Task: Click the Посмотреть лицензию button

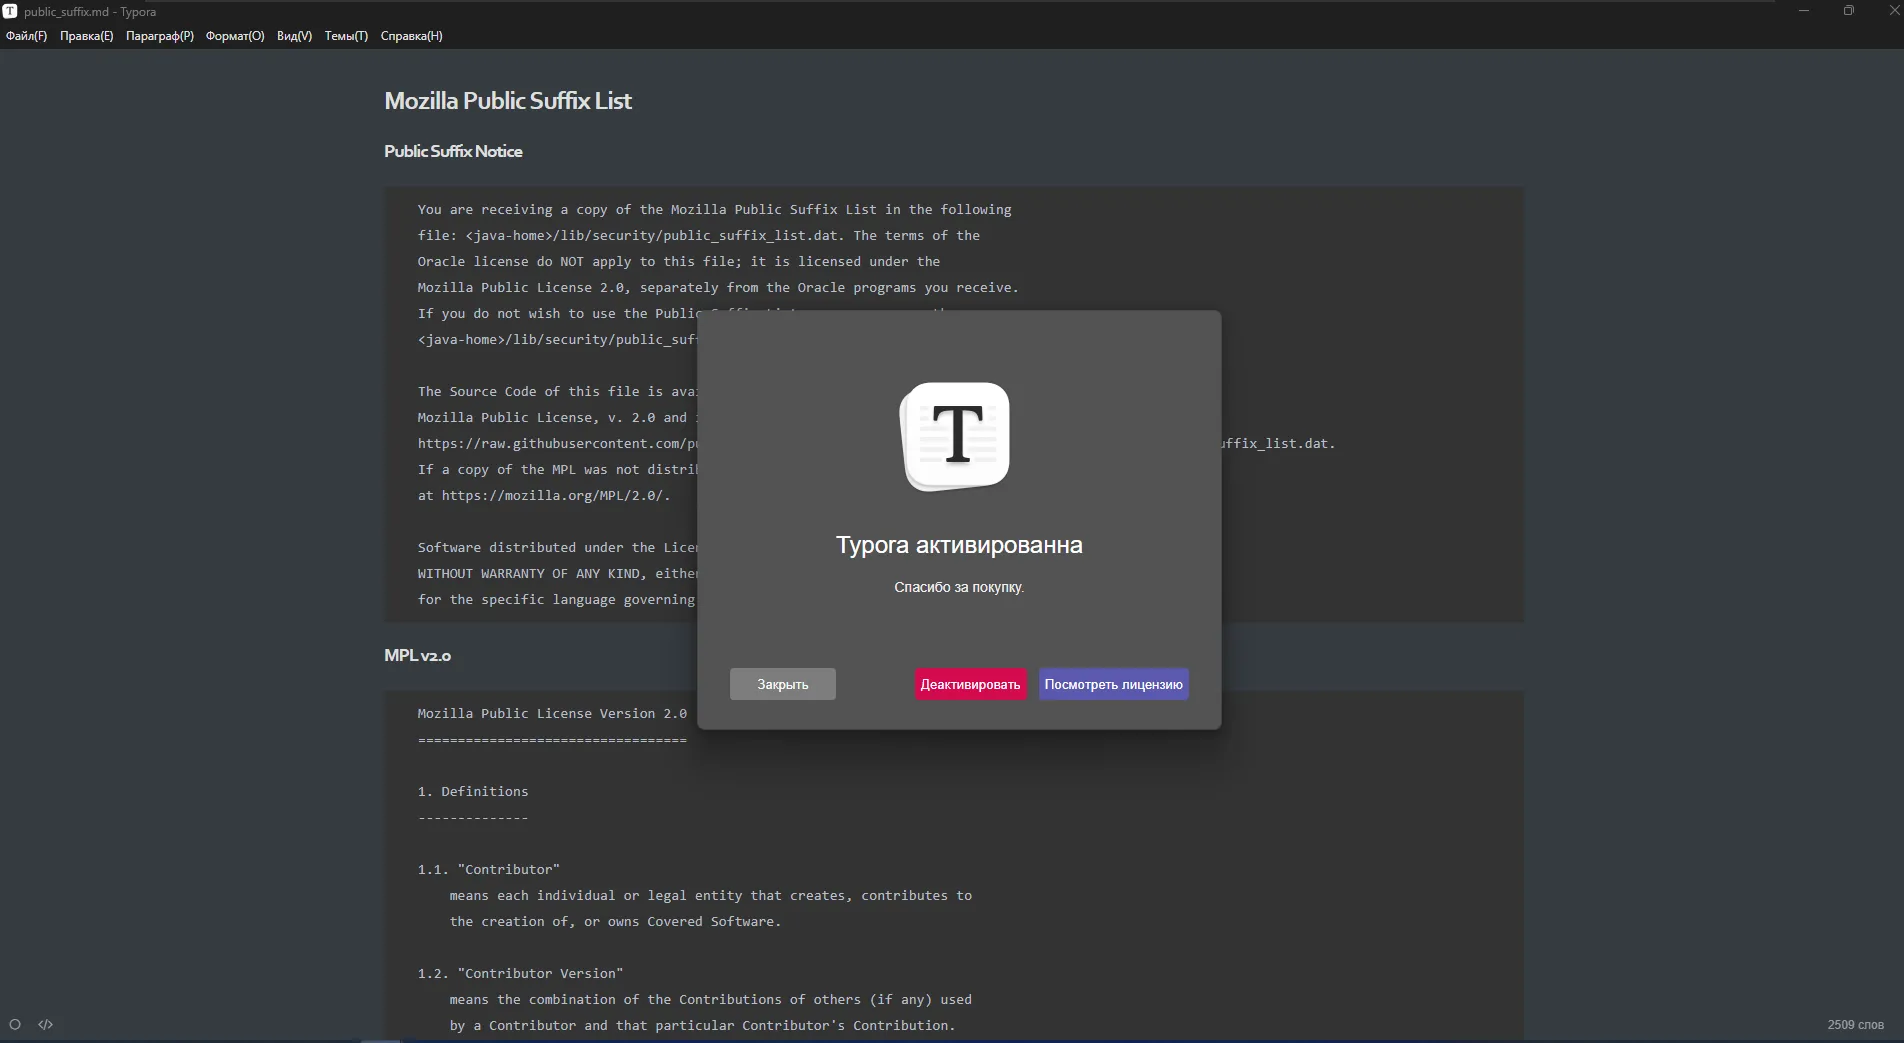Action: pyautogui.click(x=1114, y=684)
